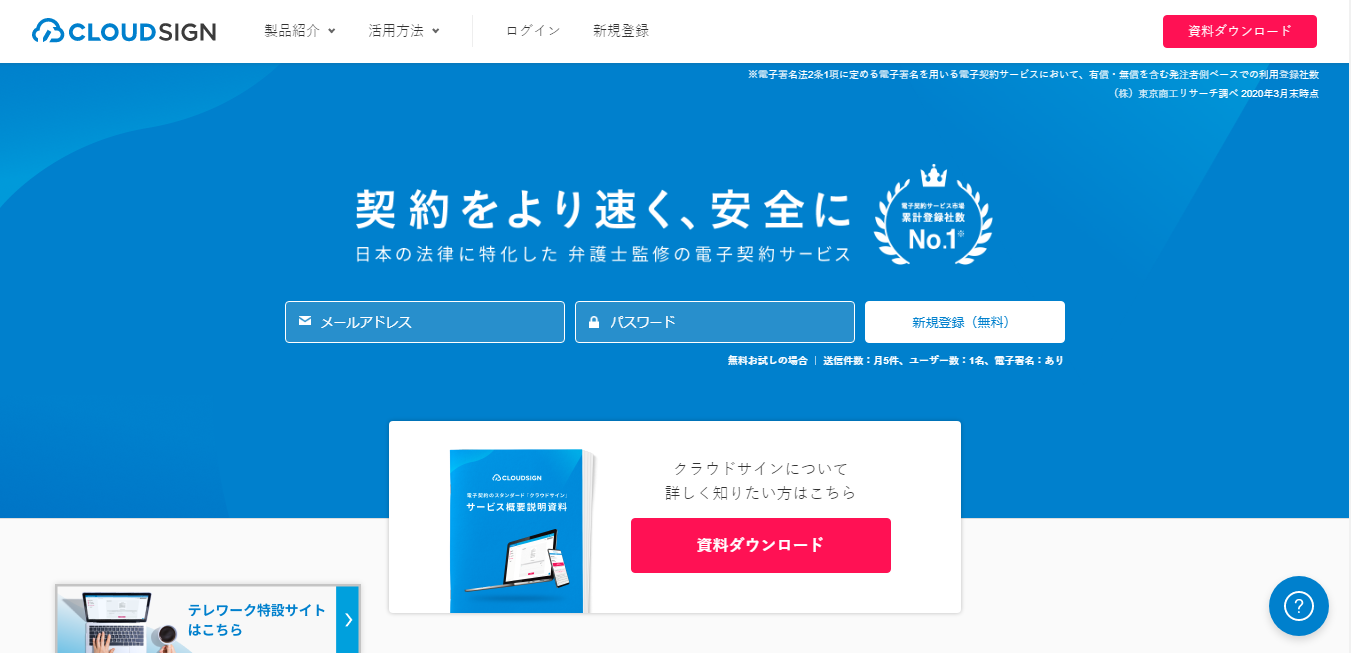
Task: Open the 新規登録 link in header
Action: 621,31
